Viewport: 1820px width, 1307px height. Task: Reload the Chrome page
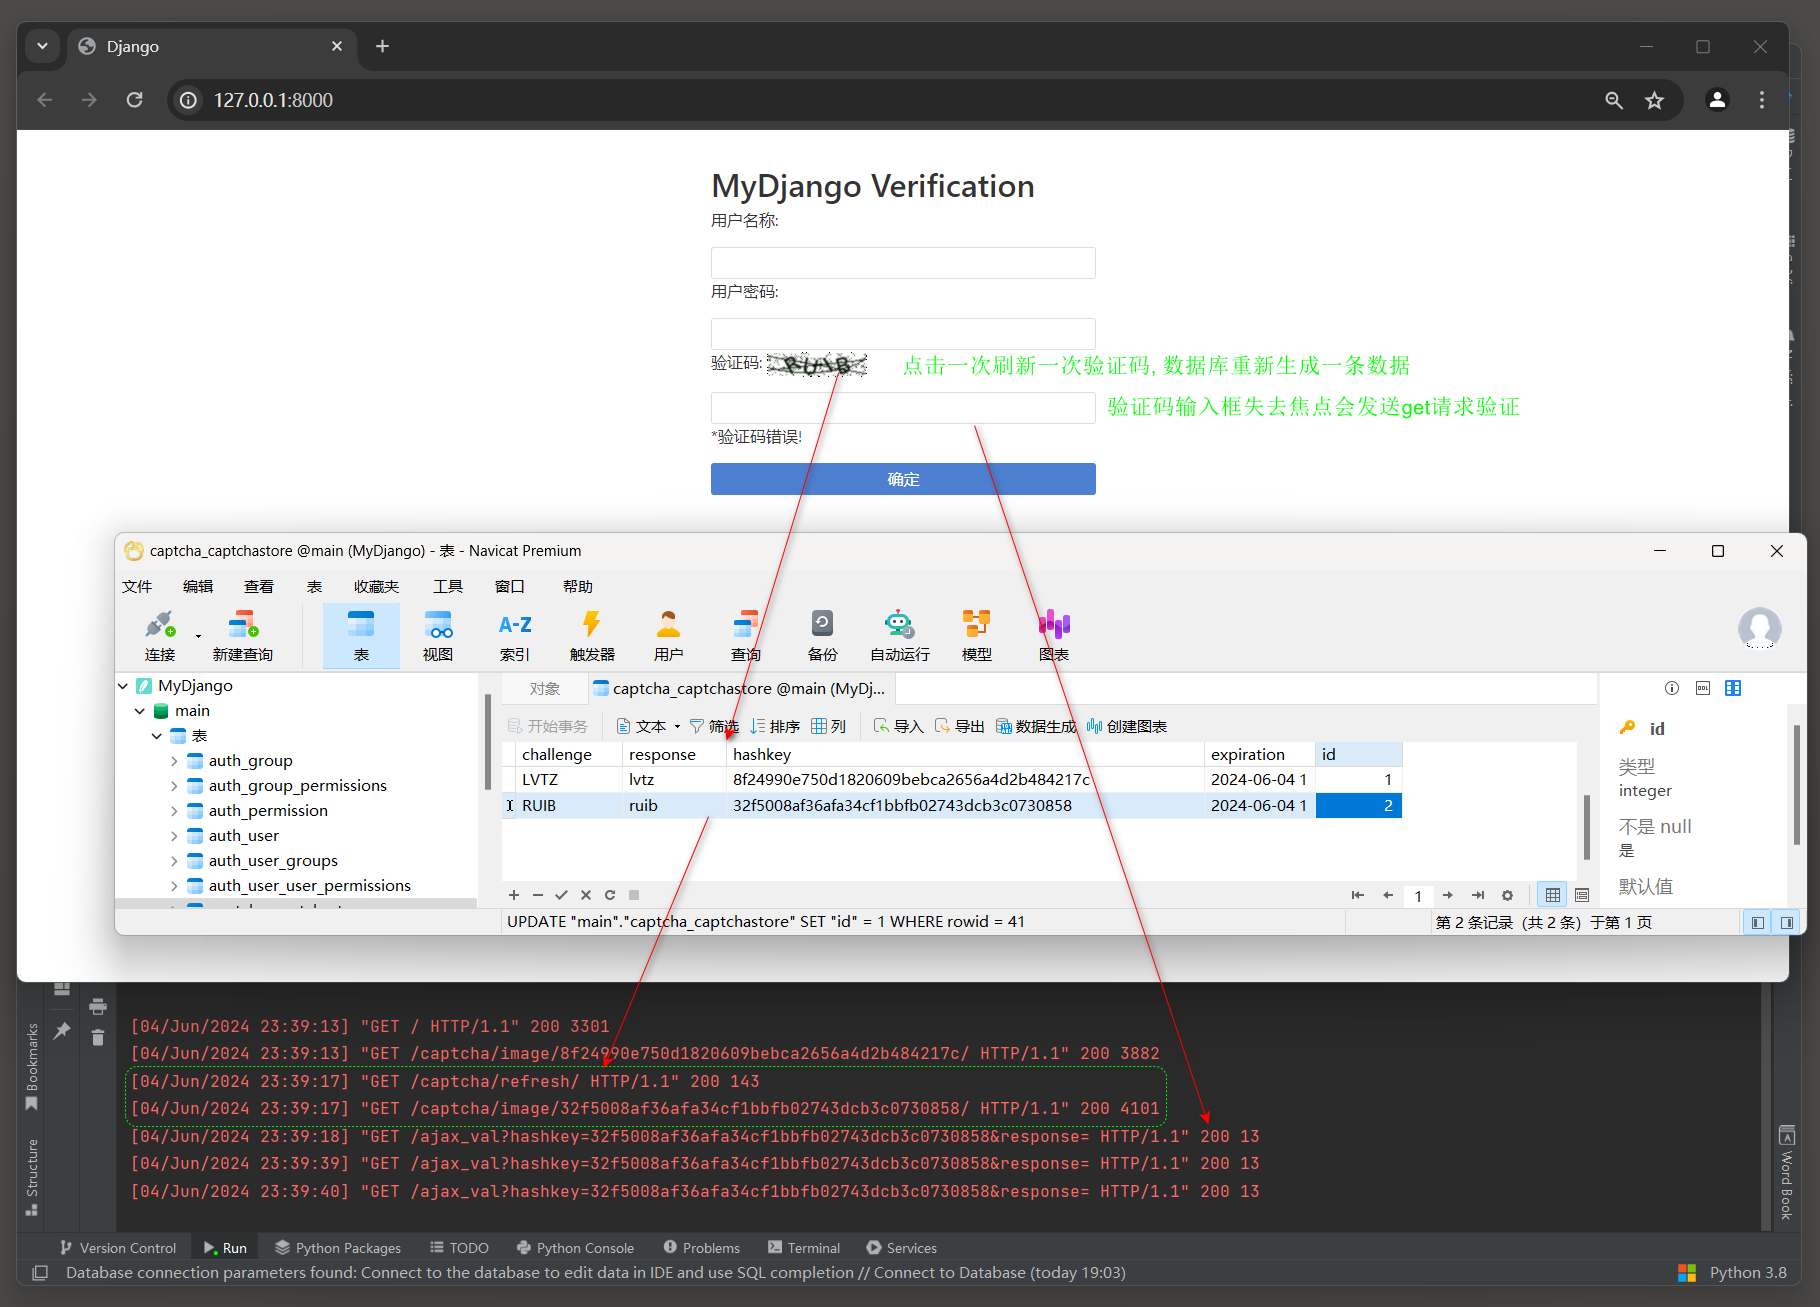click(134, 100)
